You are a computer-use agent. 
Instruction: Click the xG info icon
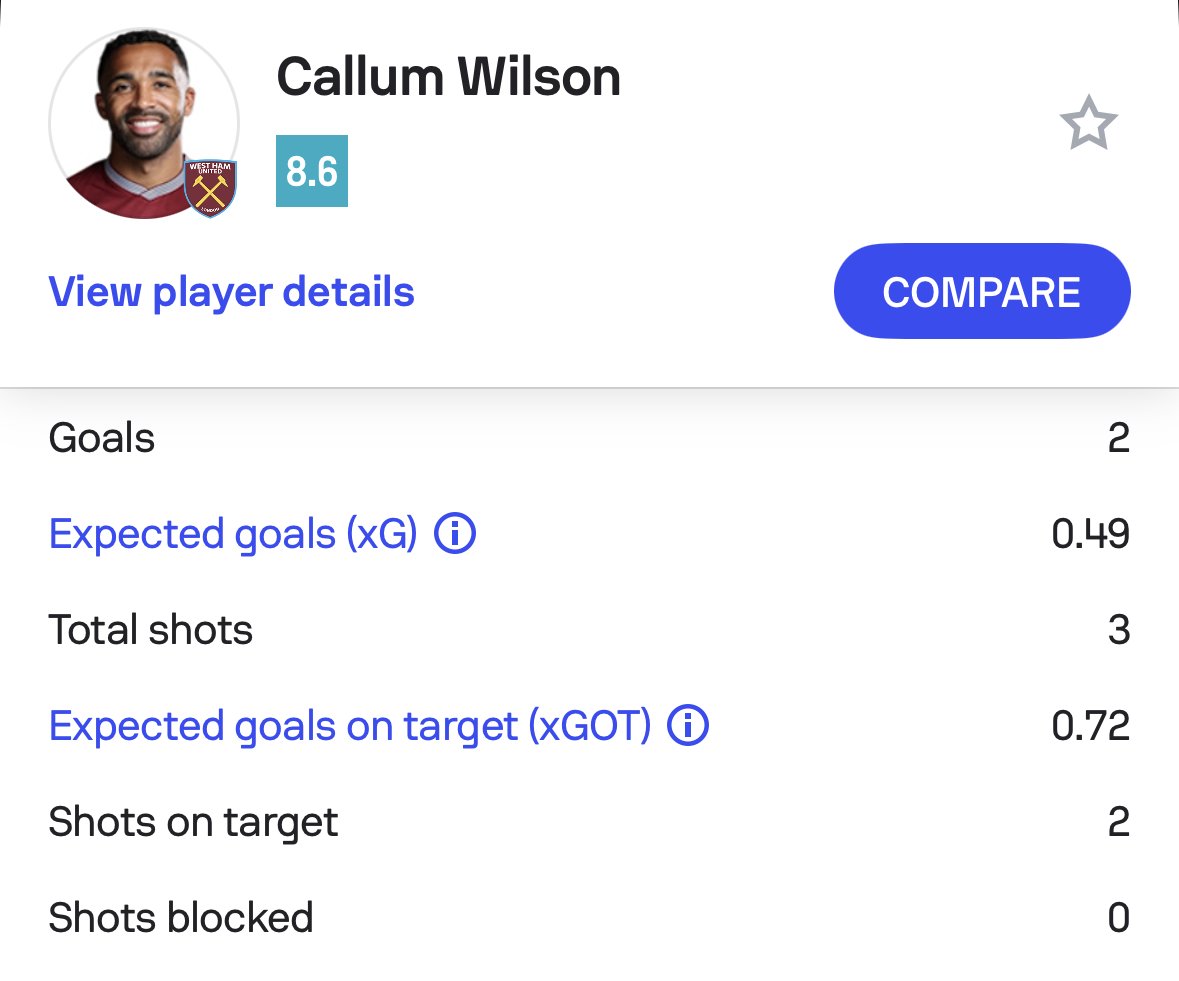click(455, 534)
